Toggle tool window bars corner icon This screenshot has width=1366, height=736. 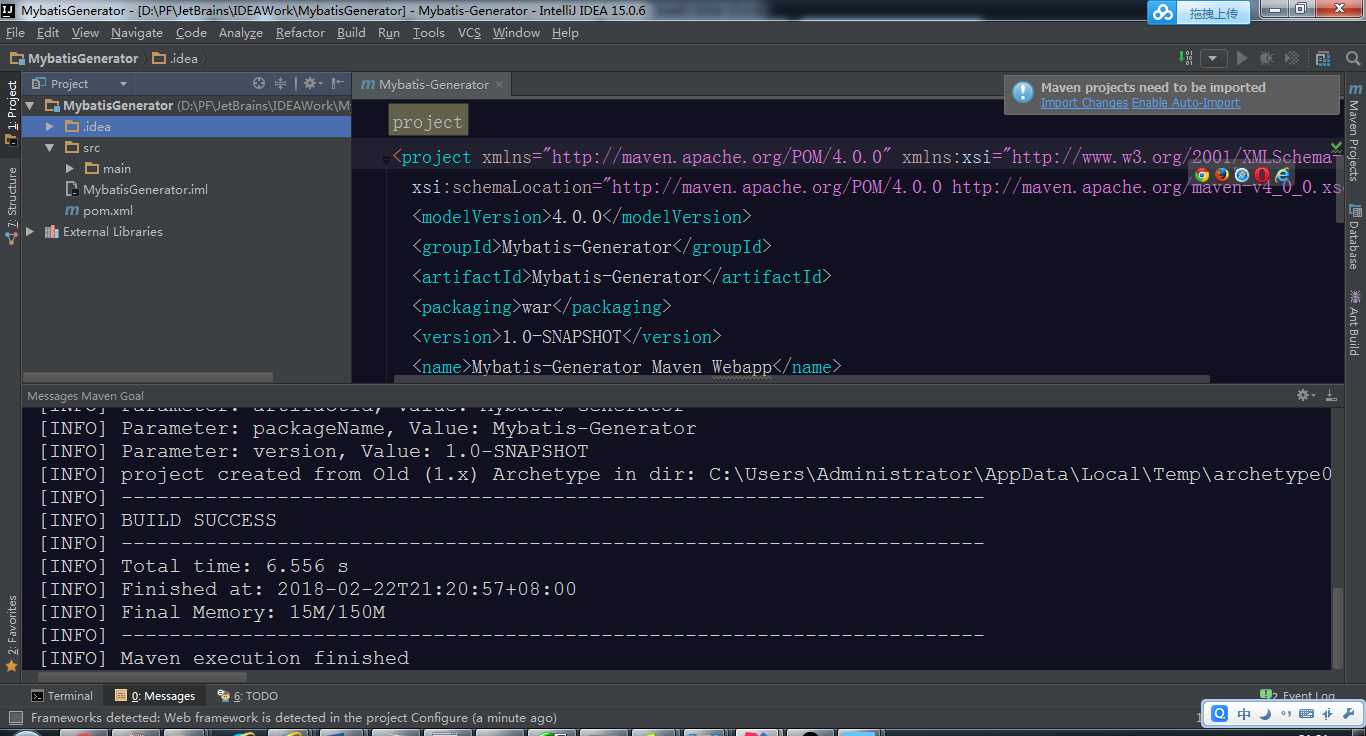14,717
